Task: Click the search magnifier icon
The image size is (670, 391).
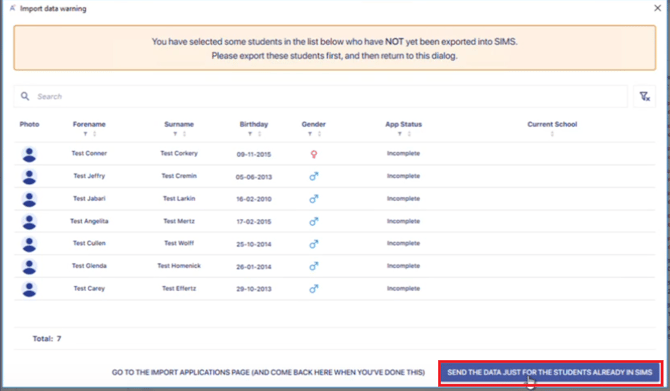Action: point(25,96)
